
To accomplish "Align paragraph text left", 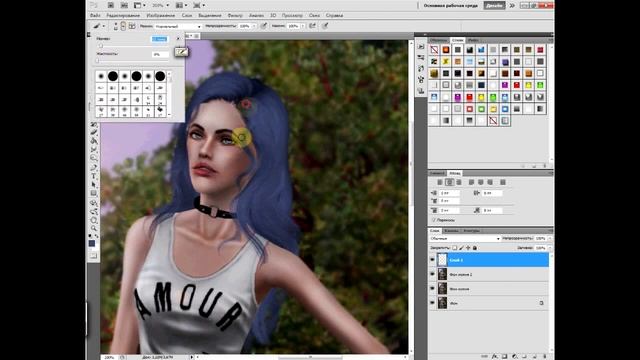I will pyautogui.click(x=440, y=182).
